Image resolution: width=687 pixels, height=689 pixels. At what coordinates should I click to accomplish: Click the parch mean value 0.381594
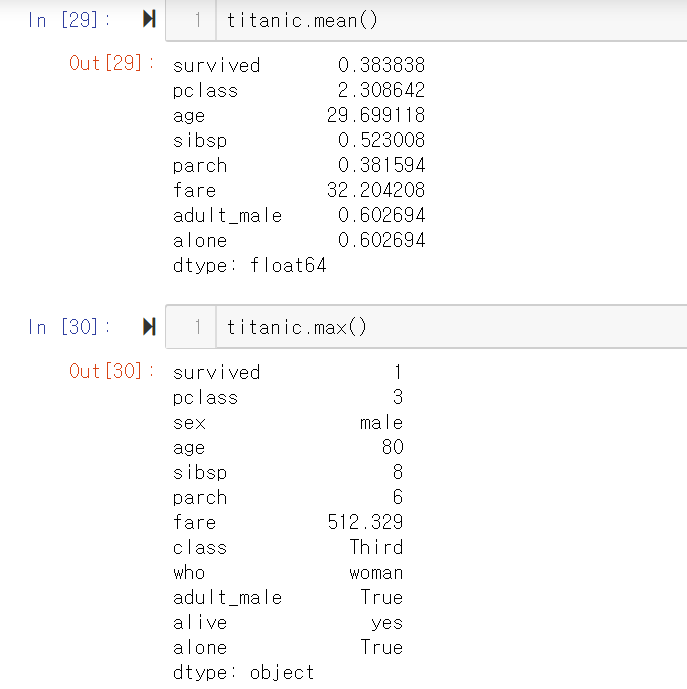[x=382, y=165]
